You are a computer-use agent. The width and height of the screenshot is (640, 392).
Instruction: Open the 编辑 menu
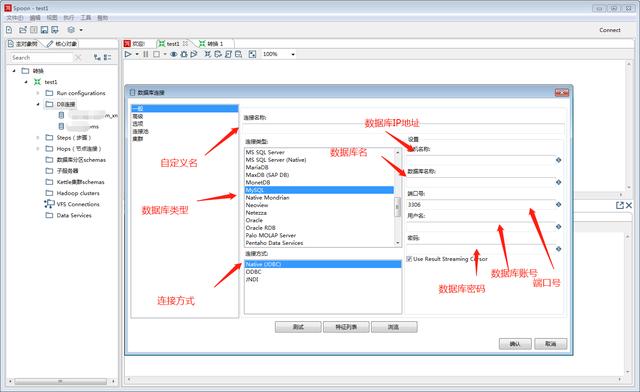click(35, 18)
